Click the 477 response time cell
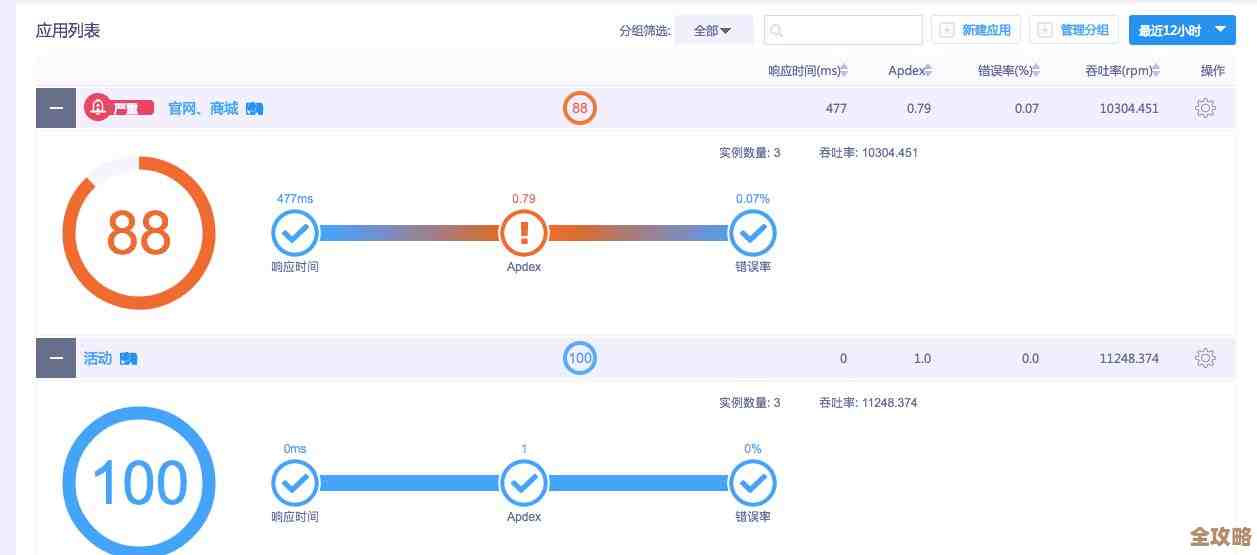This screenshot has width=1257, height=555. point(836,108)
